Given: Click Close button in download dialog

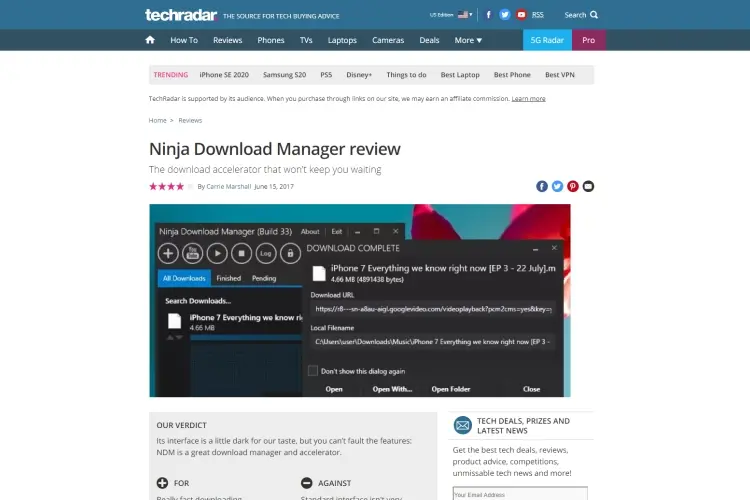Looking at the screenshot, I should pyautogui.click(x=531, y=389).
